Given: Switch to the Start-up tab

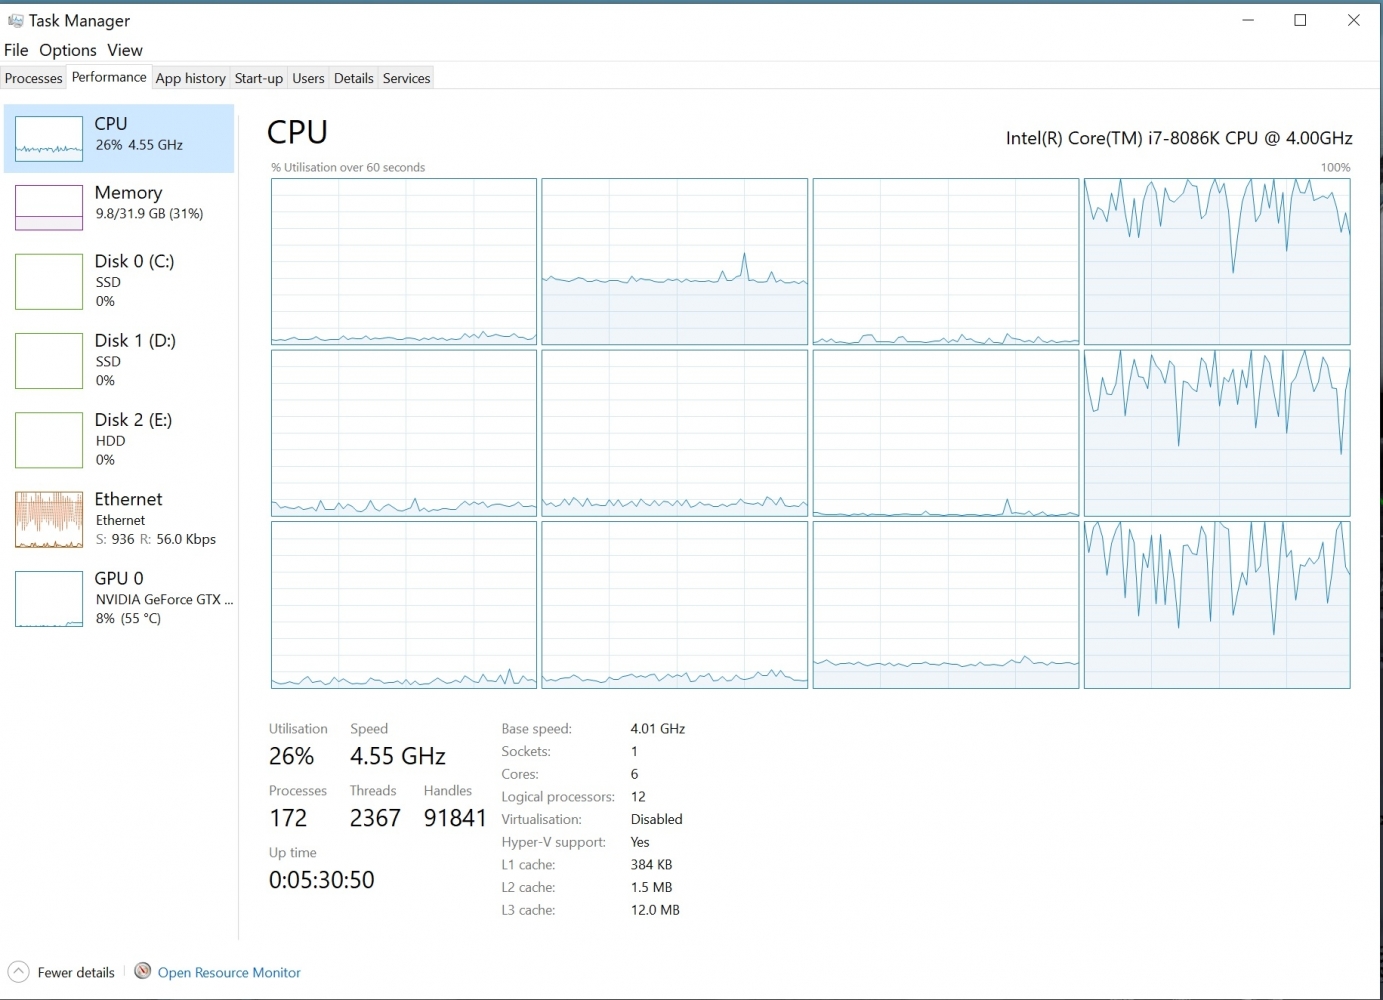Looking at the screenshot, I should coord(259,78).
